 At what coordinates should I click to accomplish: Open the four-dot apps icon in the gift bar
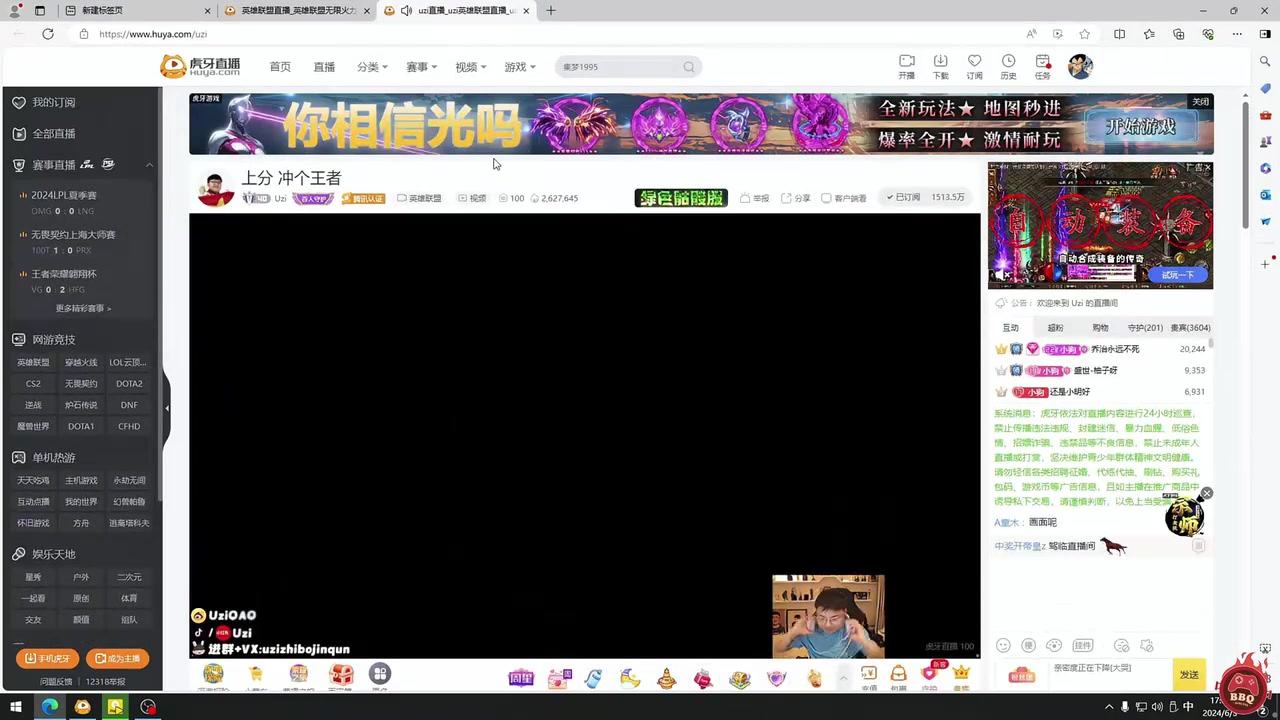click(x=379, y=674)
